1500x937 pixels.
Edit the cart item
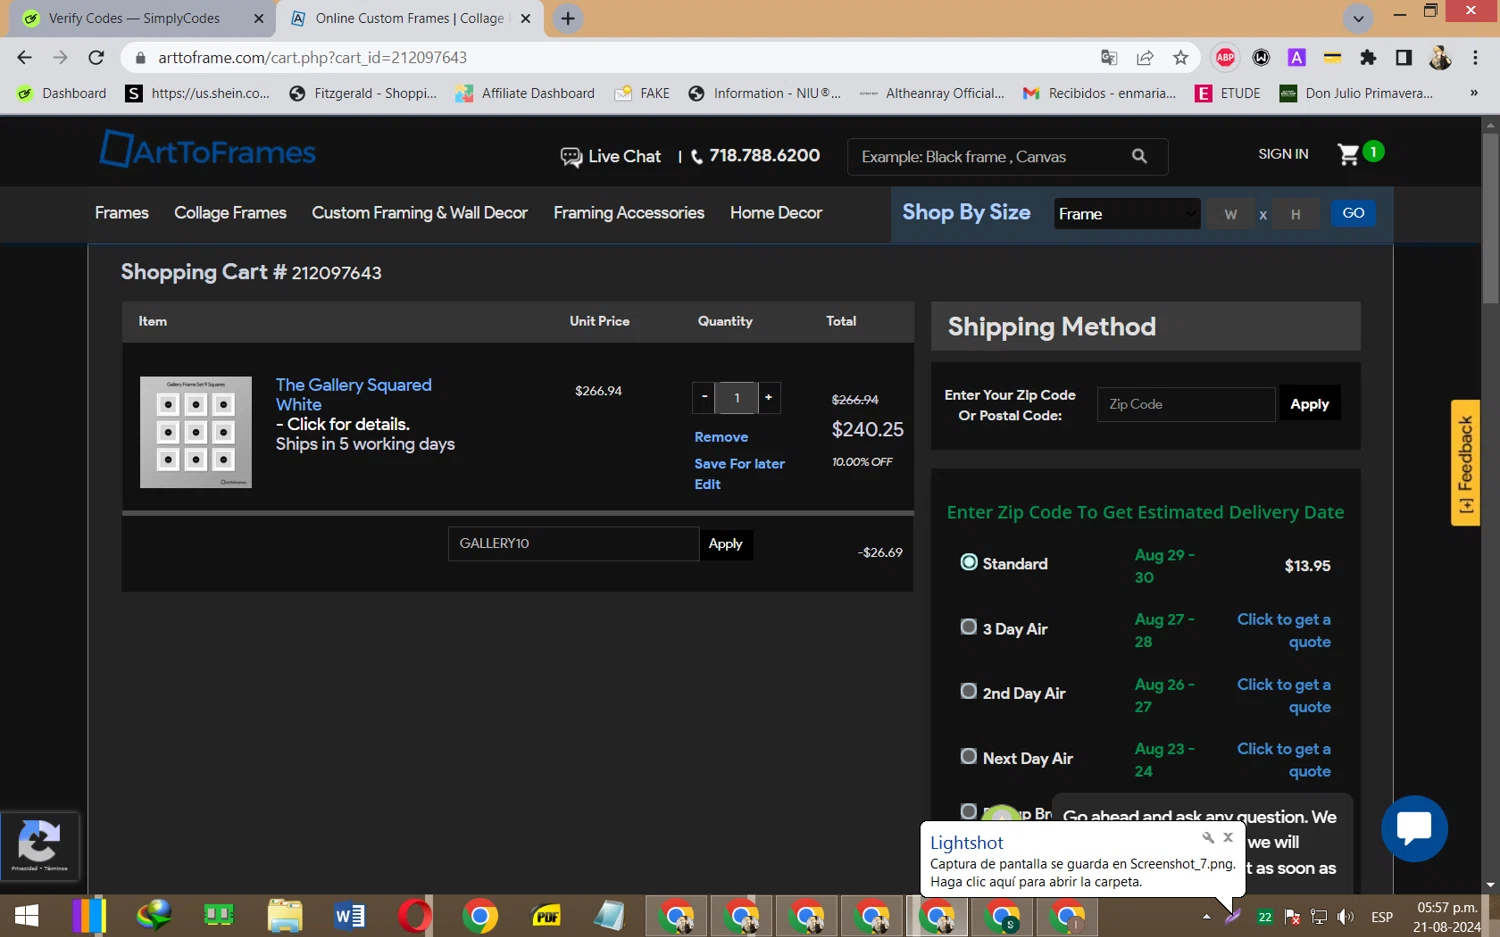tap(708, 484)
